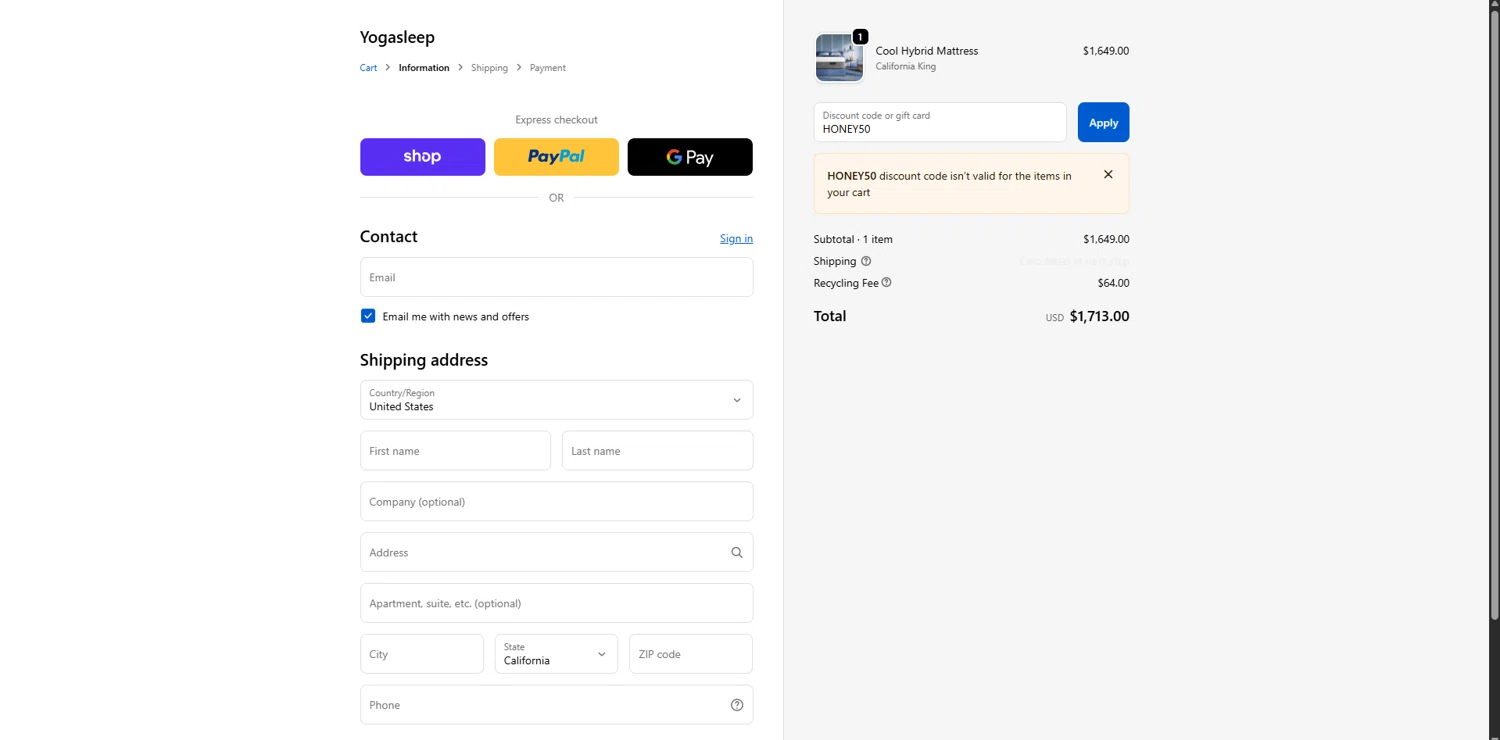Dismiss the HONEY50 invalid code message
This screenshot has width=1500, height=740.
(x=1108, y=174)
